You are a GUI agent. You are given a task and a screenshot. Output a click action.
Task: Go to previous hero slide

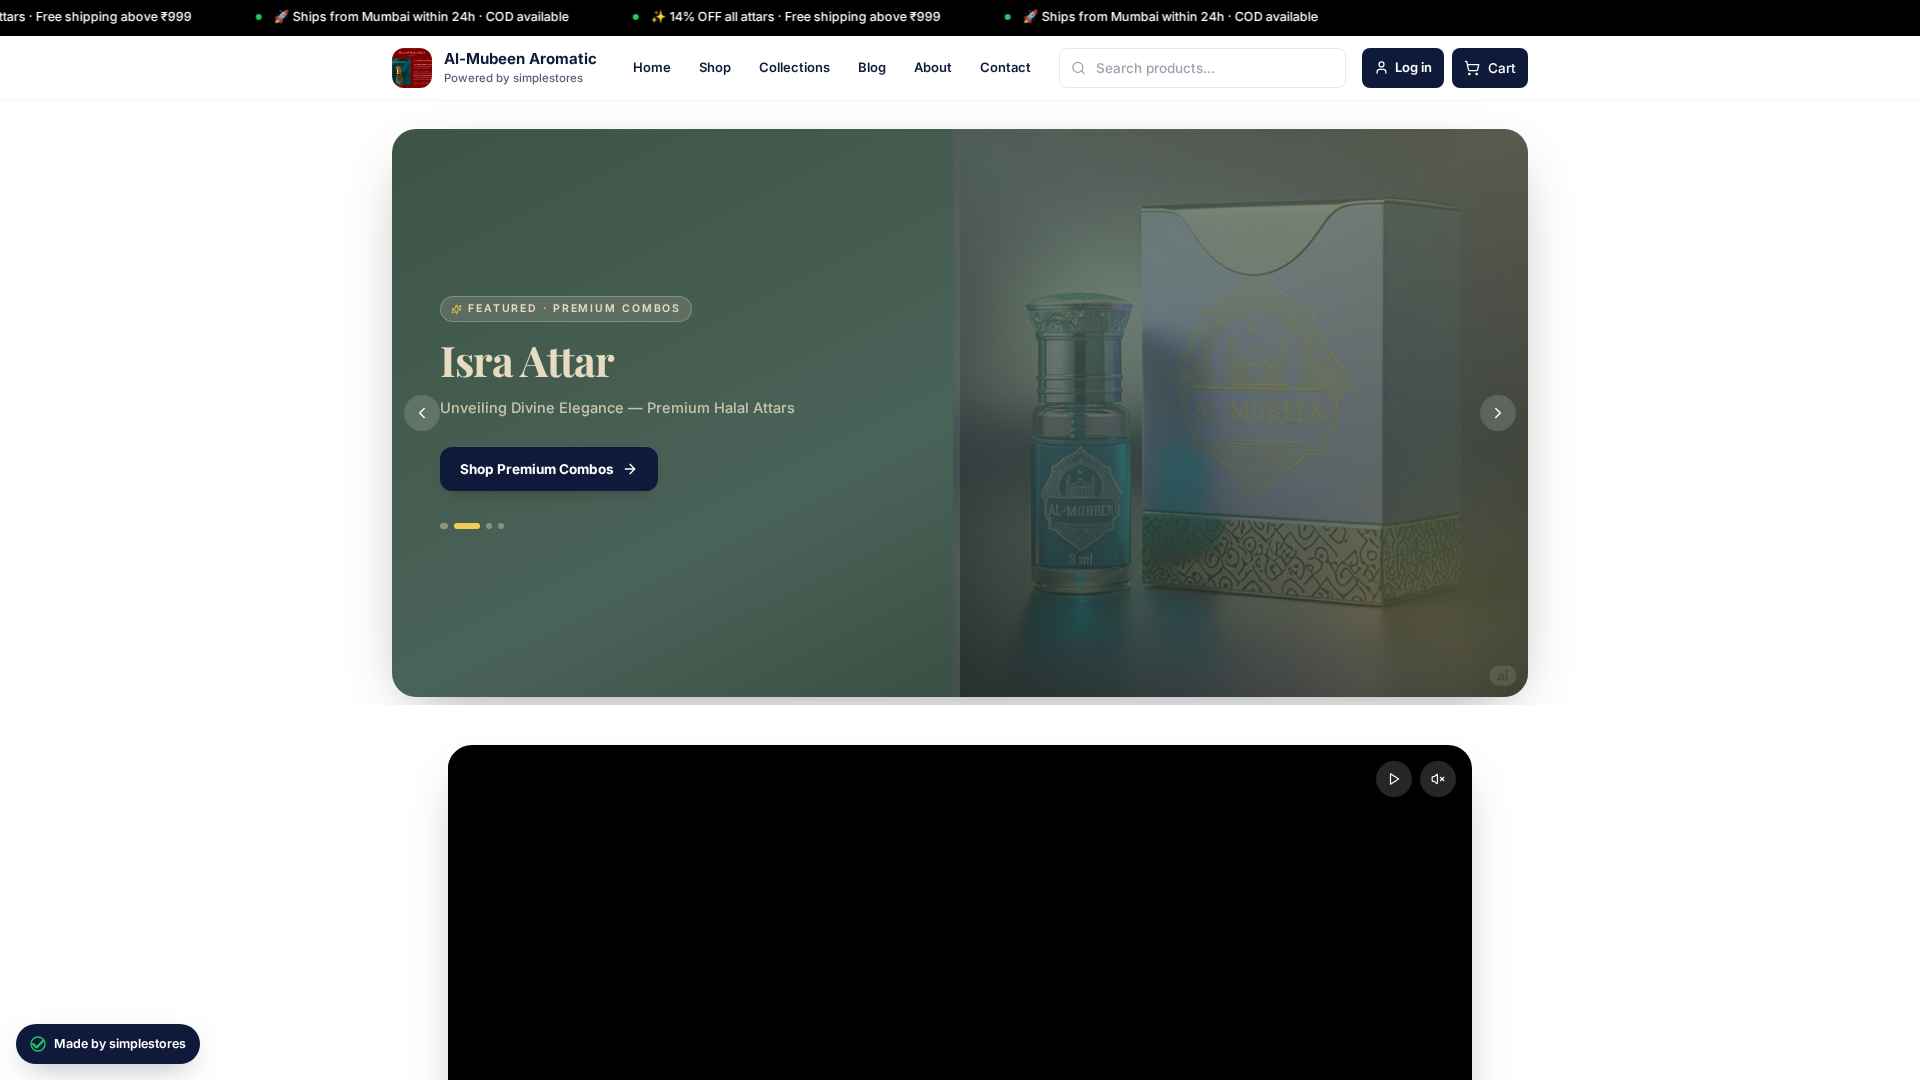(422, 413)
